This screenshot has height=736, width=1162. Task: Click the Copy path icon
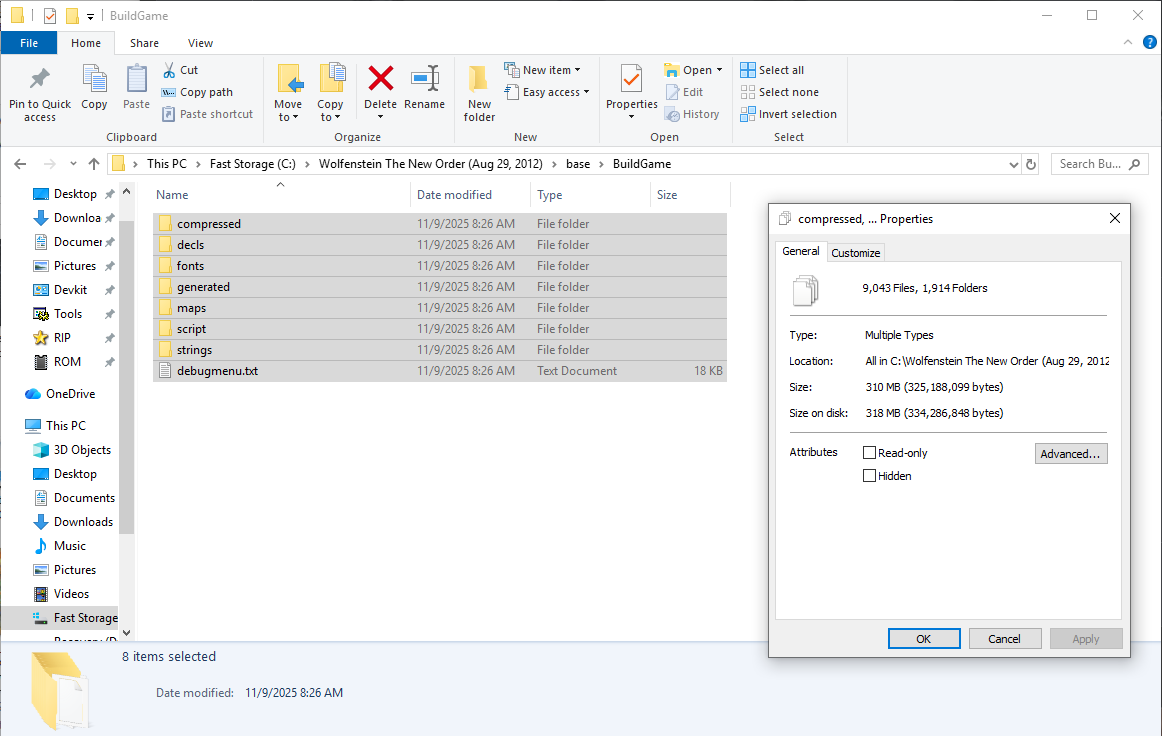pos(169,92)
